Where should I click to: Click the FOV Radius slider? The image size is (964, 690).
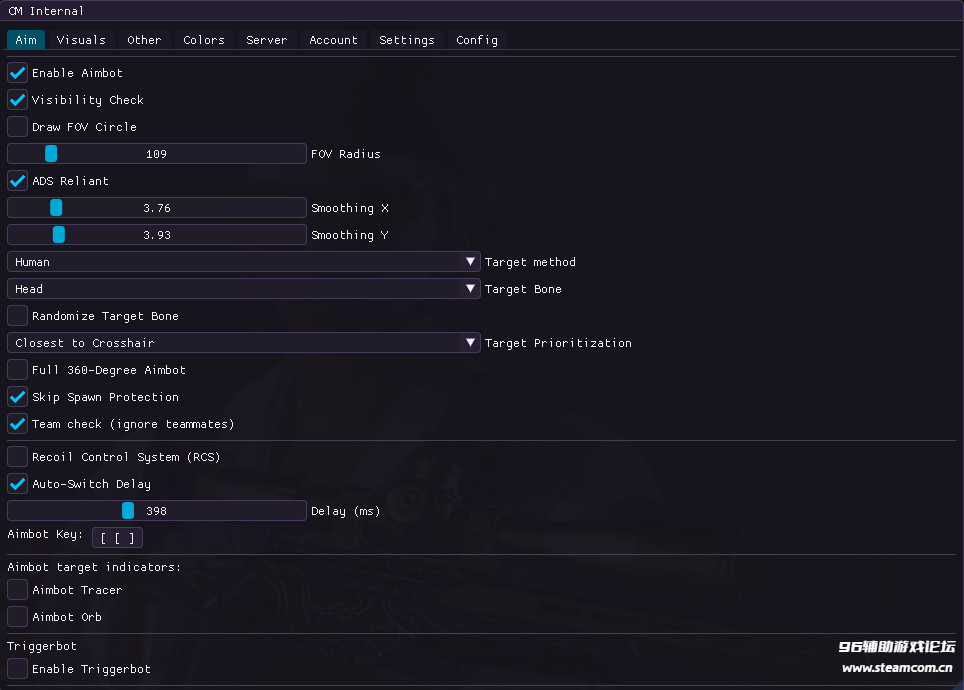pos(157,154)
